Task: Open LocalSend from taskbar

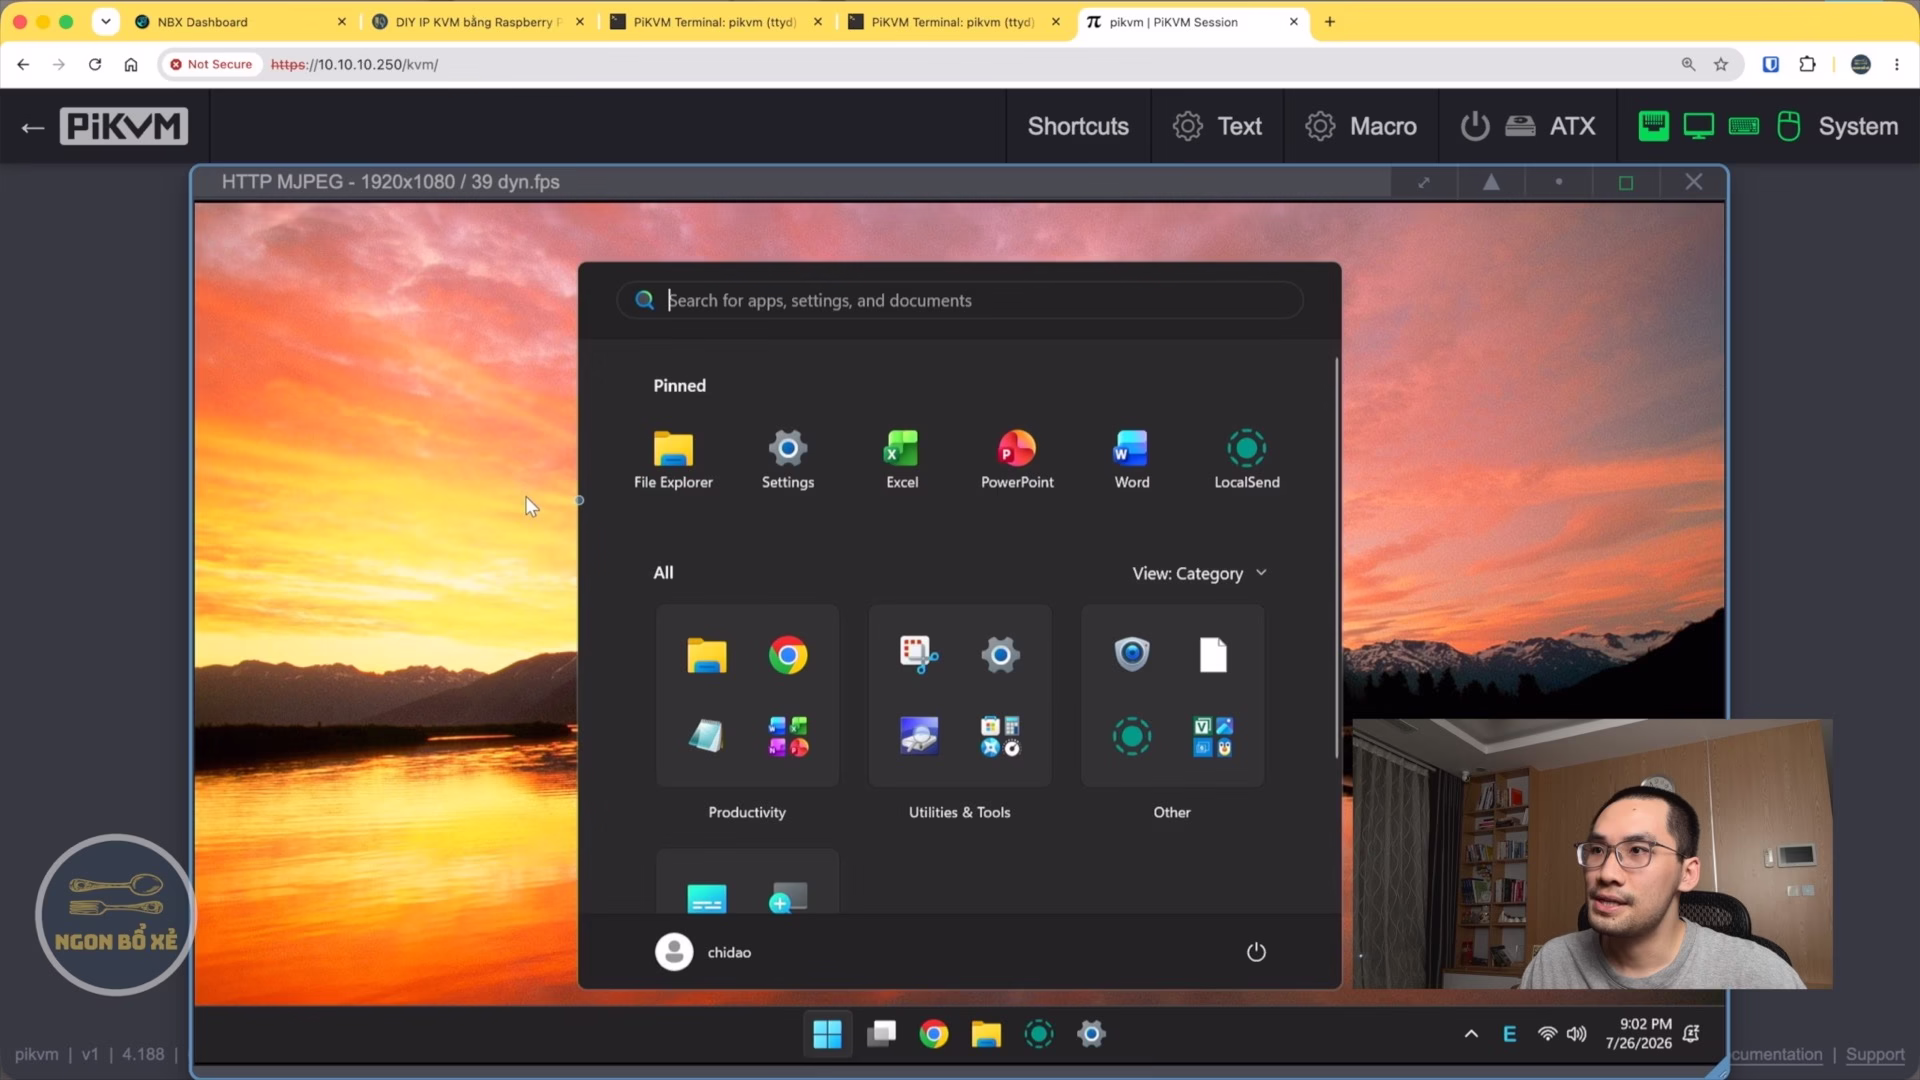Action: [x=1039, y=1034]
